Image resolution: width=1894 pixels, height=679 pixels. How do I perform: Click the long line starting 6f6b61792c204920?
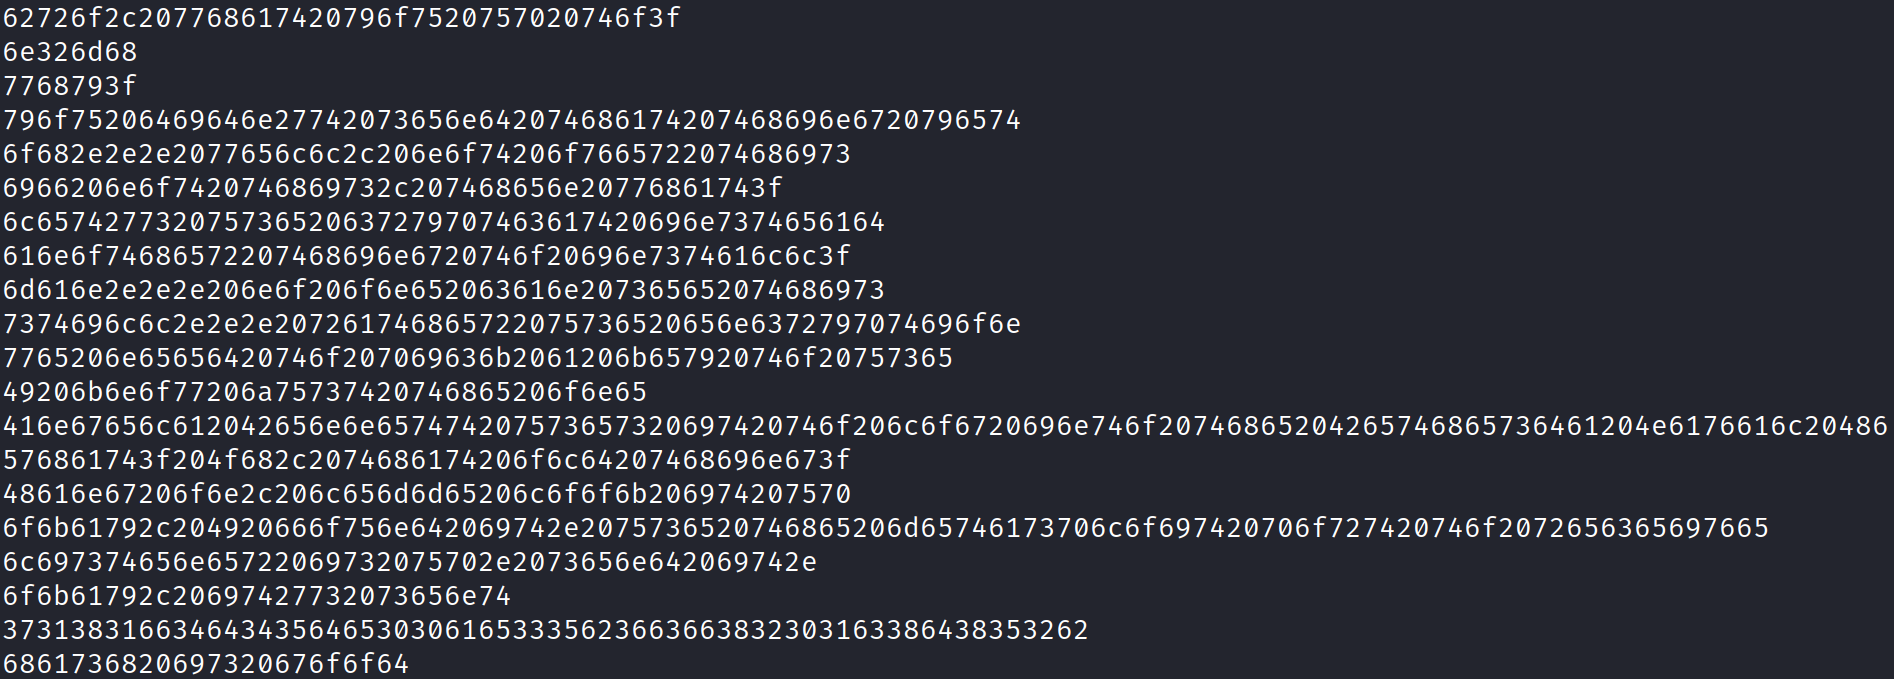(x=886, y=528)
